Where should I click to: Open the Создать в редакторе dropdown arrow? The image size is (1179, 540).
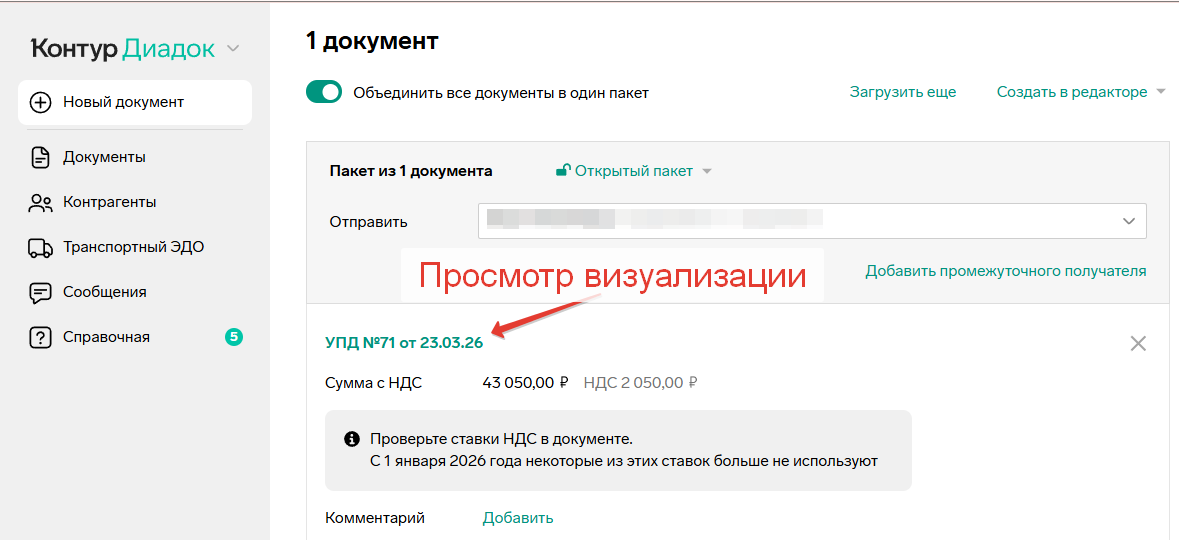[1159, 93]
